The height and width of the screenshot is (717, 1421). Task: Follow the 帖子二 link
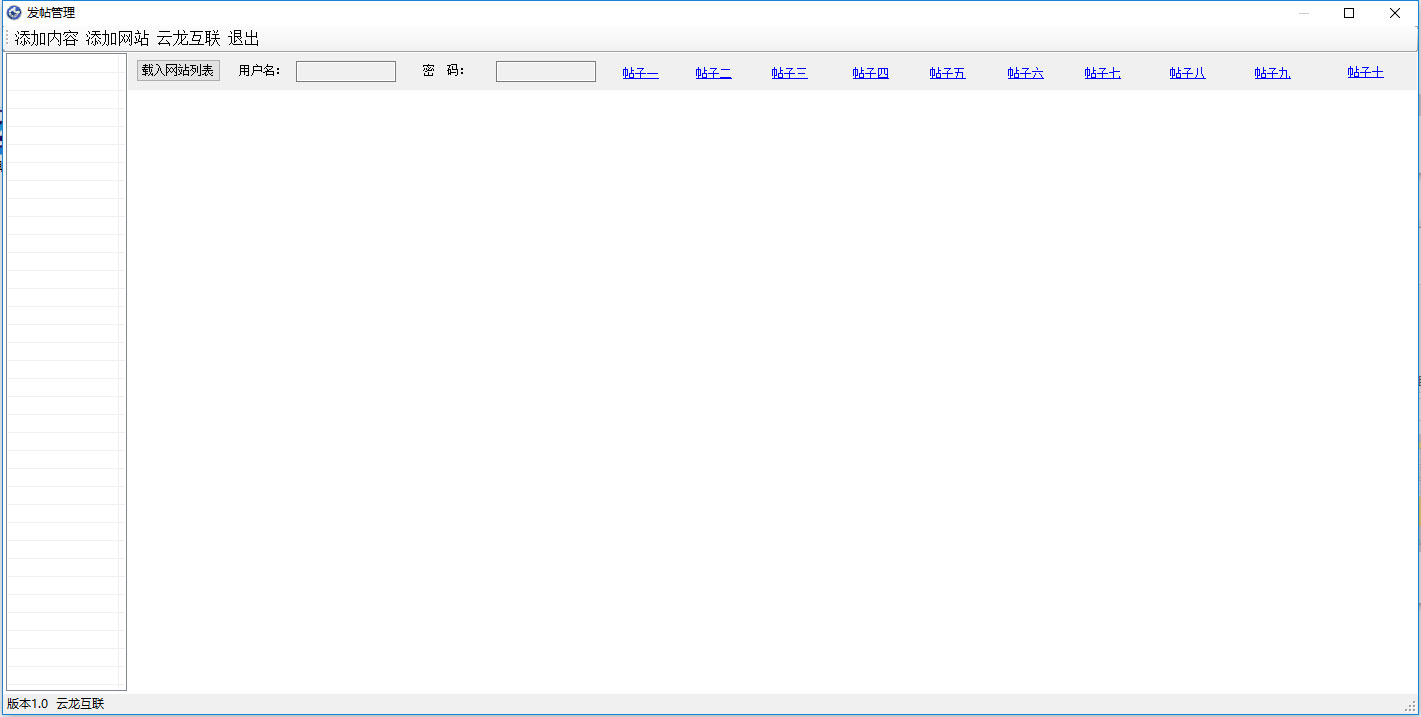click(713, 73)
